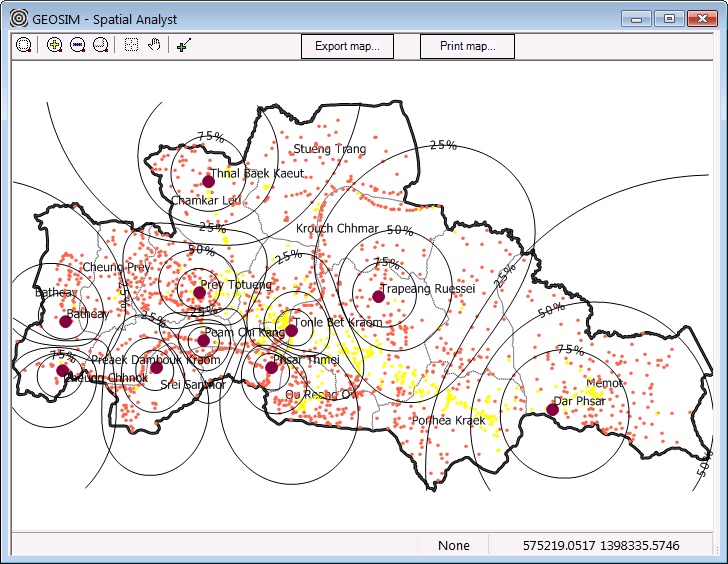728x564 pixels.
Task: Click the Phsar Thmei marker dot
Action: click(x=272, y=368)
